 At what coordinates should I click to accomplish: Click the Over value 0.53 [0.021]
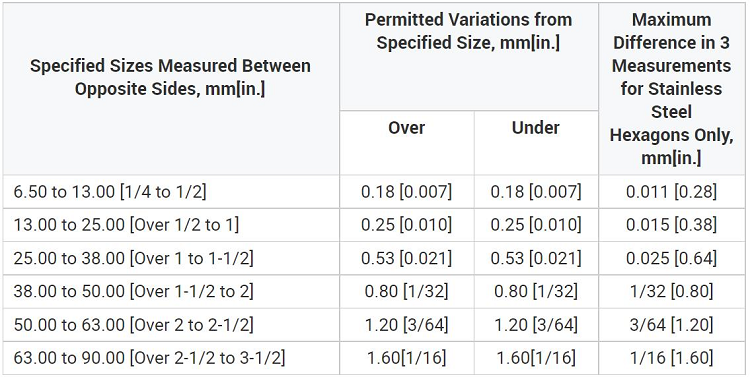[406, 258]
